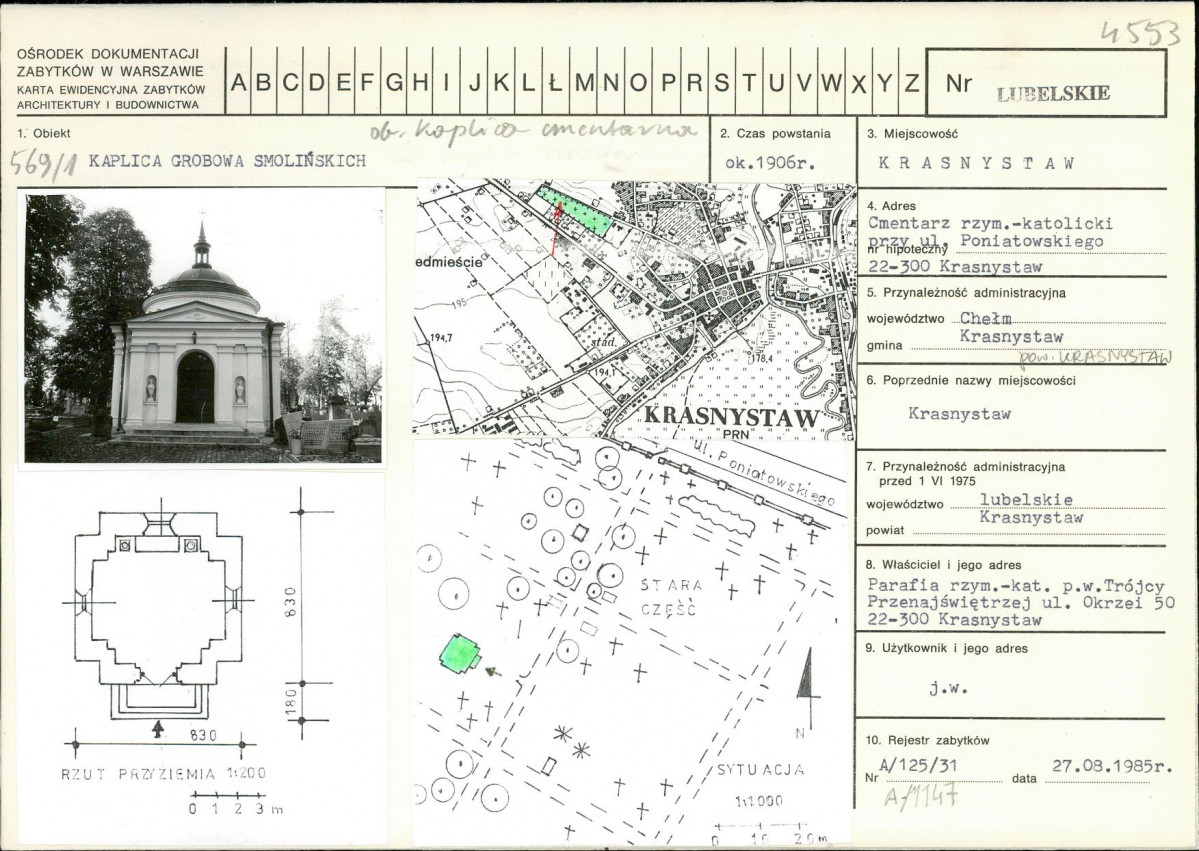Click the cemetery site plan drawing

coord(632,641)
